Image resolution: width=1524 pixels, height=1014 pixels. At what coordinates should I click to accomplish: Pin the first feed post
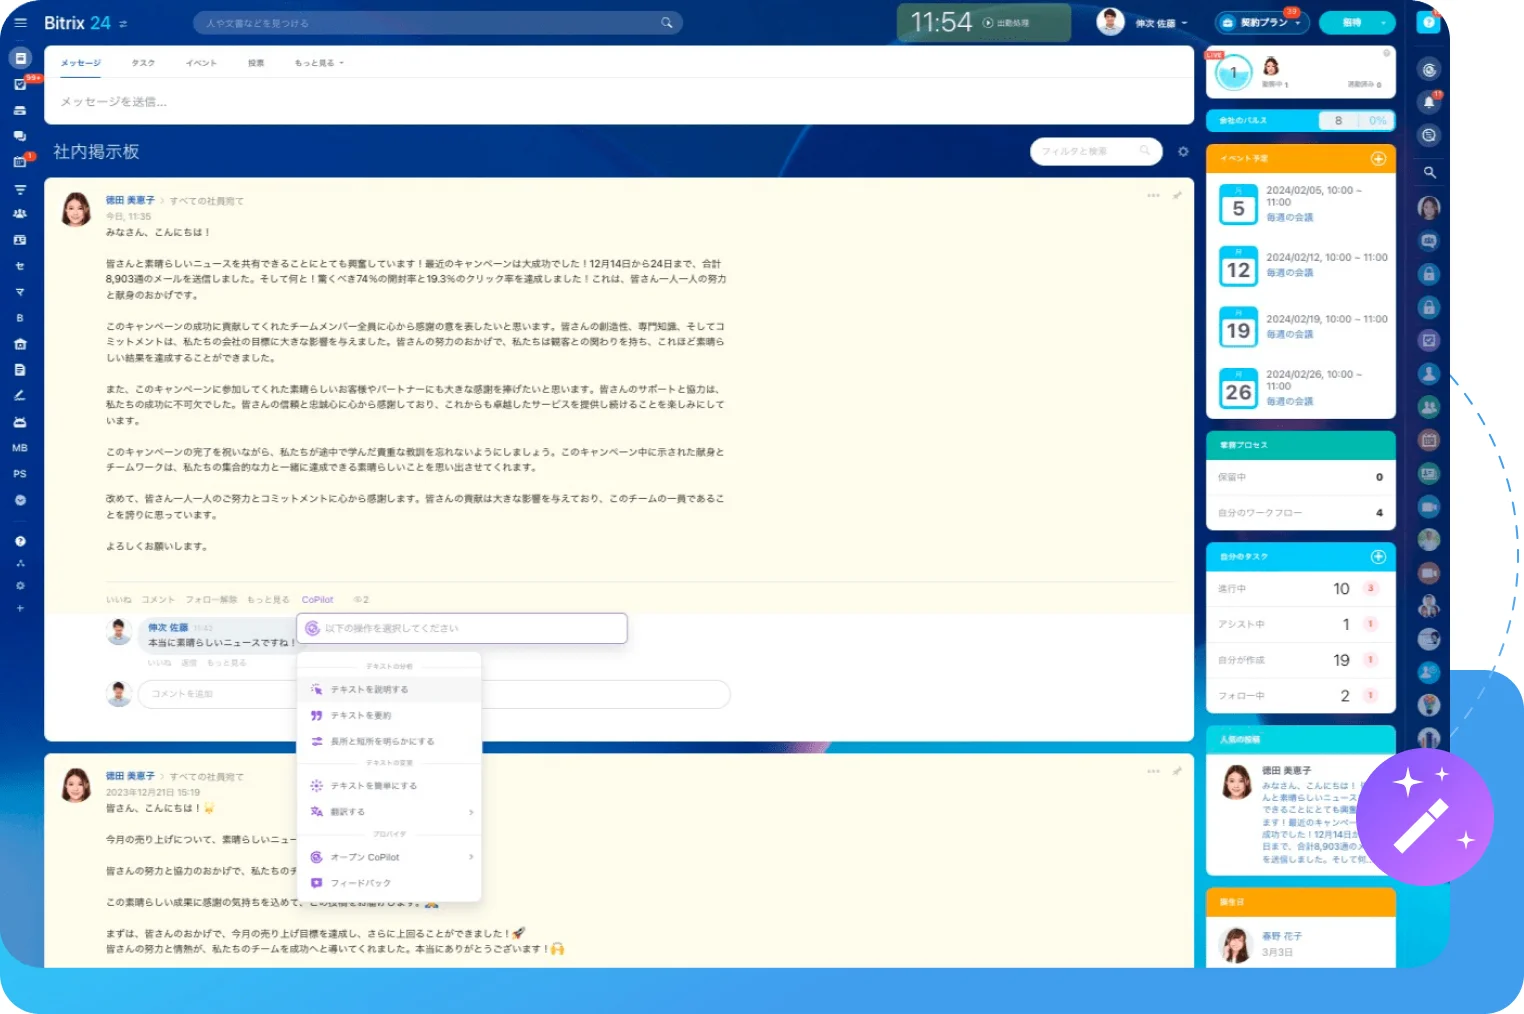pos(1177,196)
